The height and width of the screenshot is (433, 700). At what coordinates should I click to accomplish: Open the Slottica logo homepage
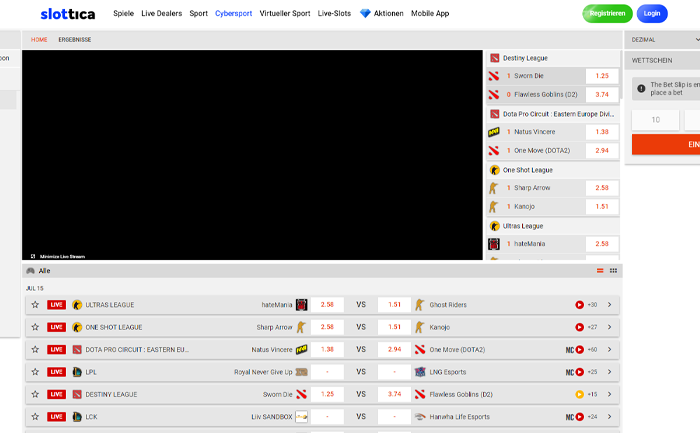67,14
